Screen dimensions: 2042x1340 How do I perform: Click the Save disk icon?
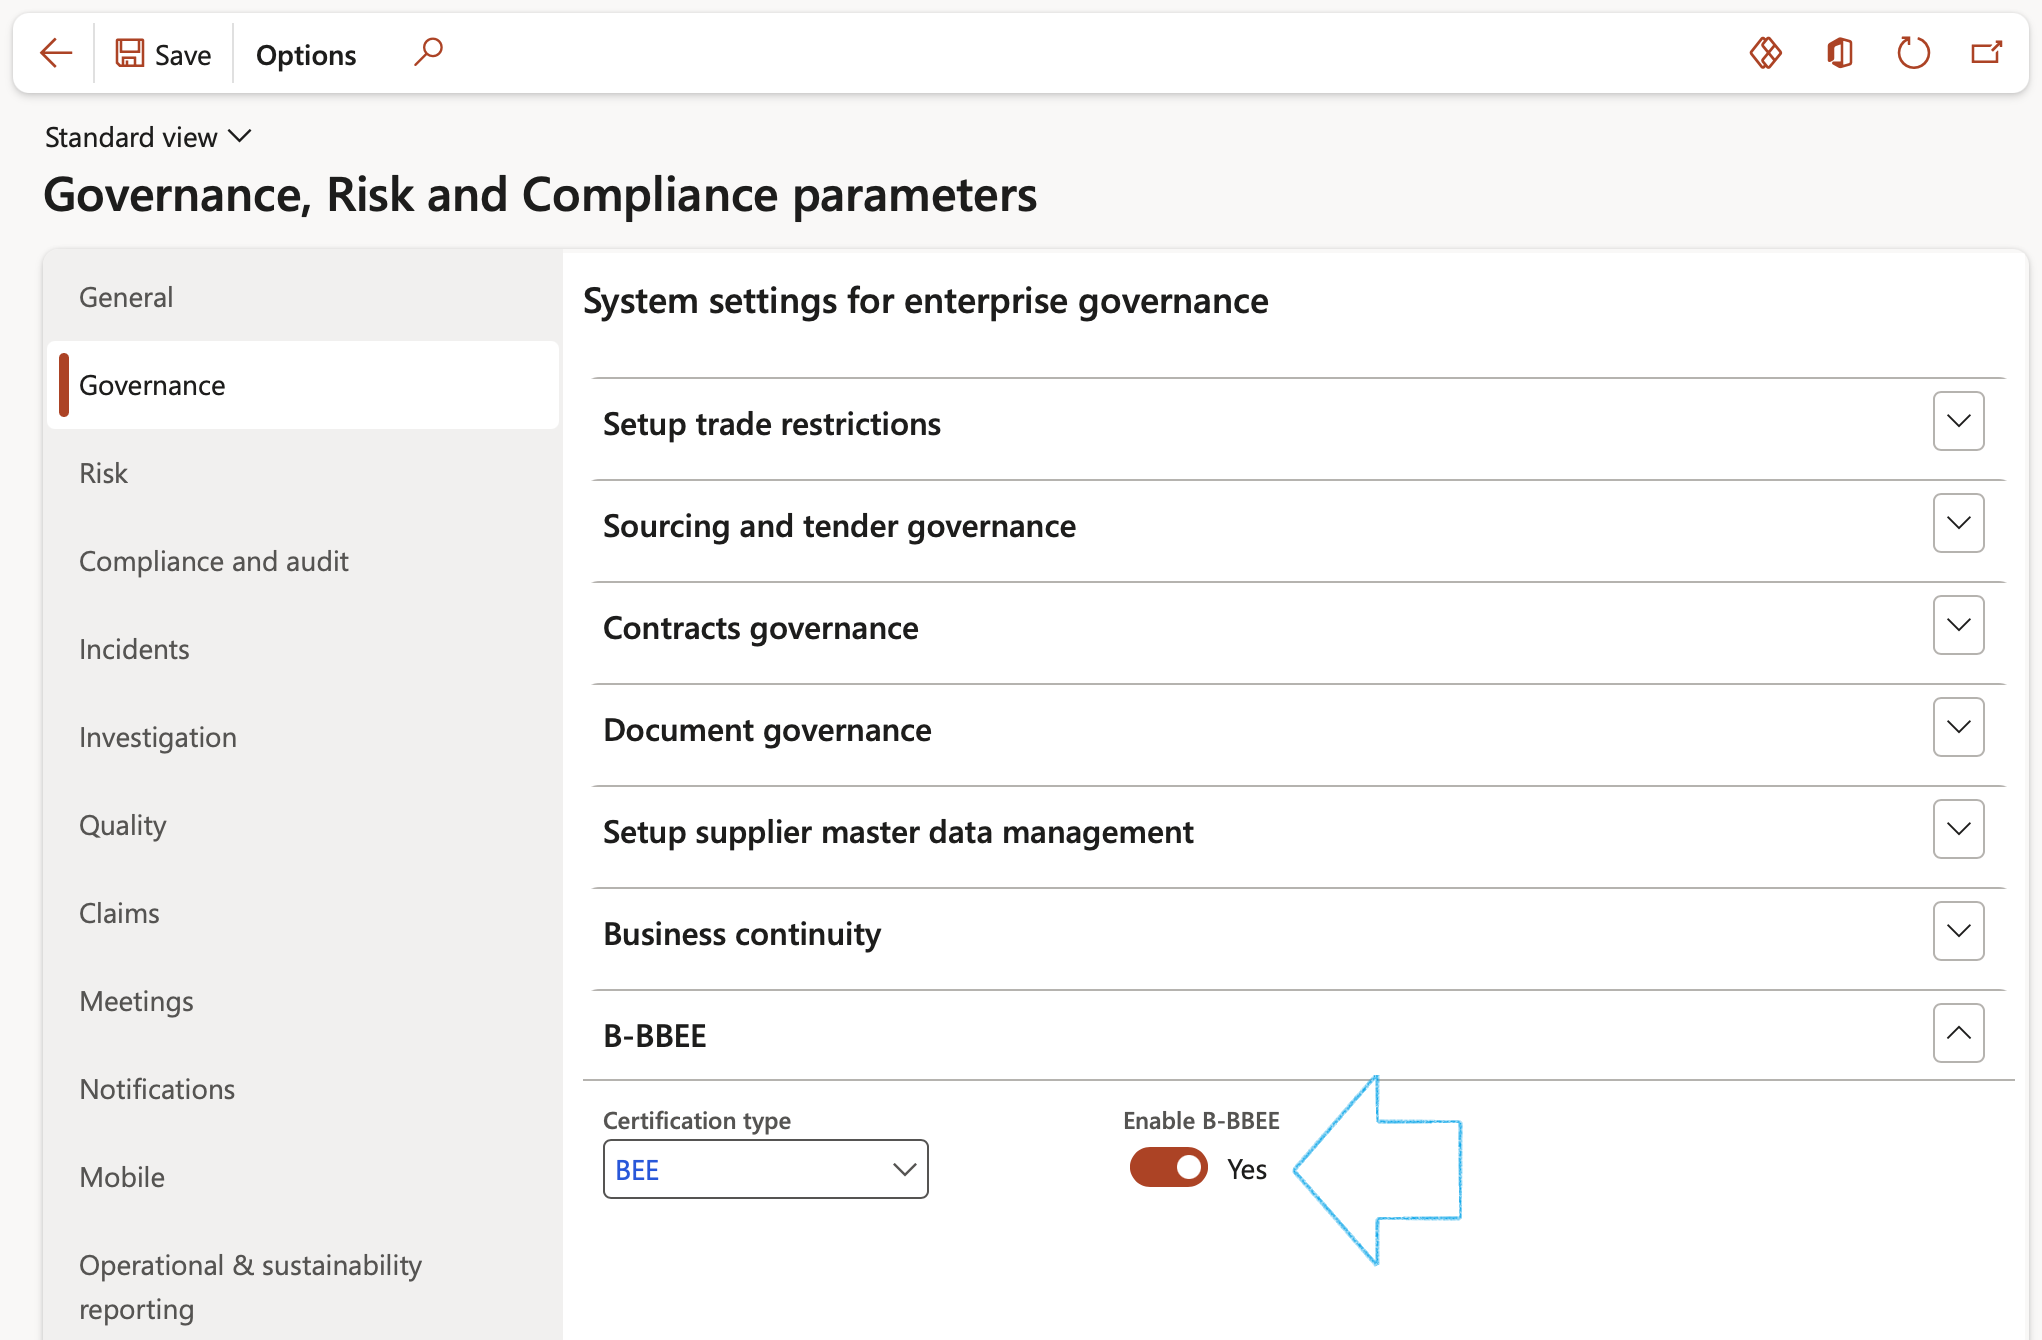130,53
